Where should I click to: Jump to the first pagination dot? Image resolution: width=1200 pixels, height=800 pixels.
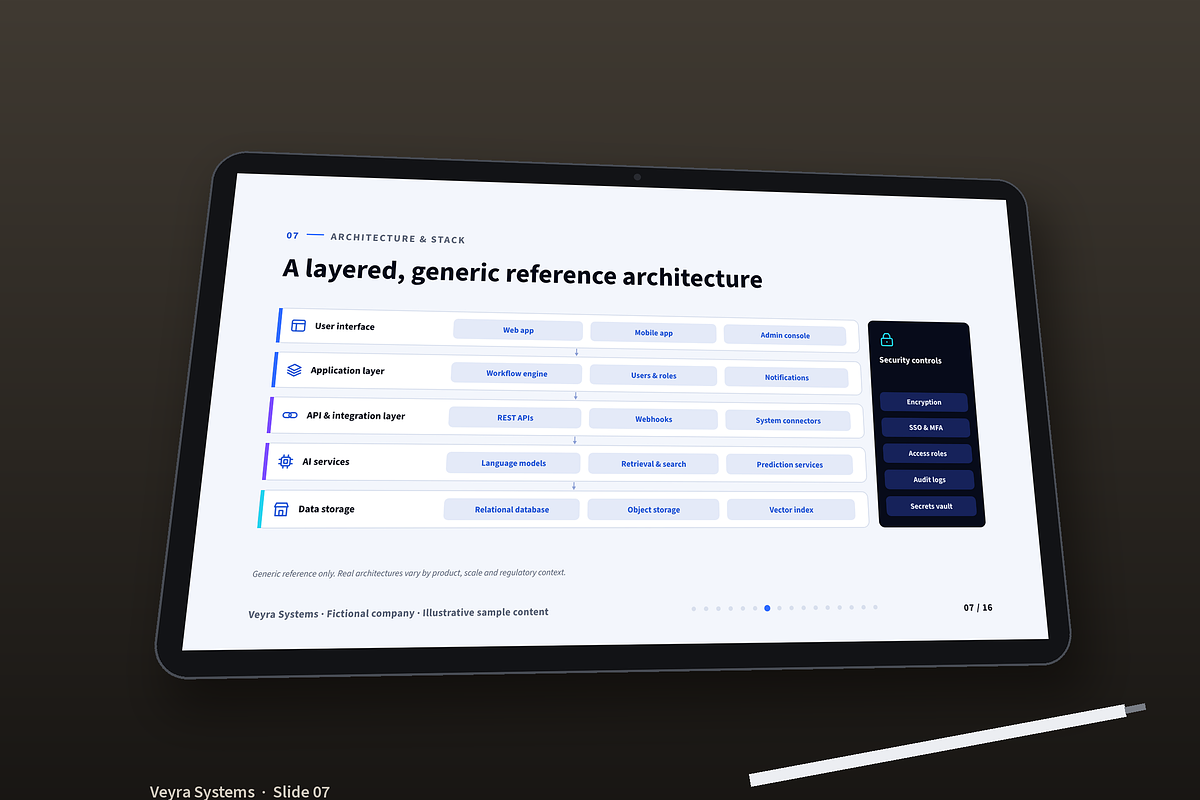pos(694,608)
